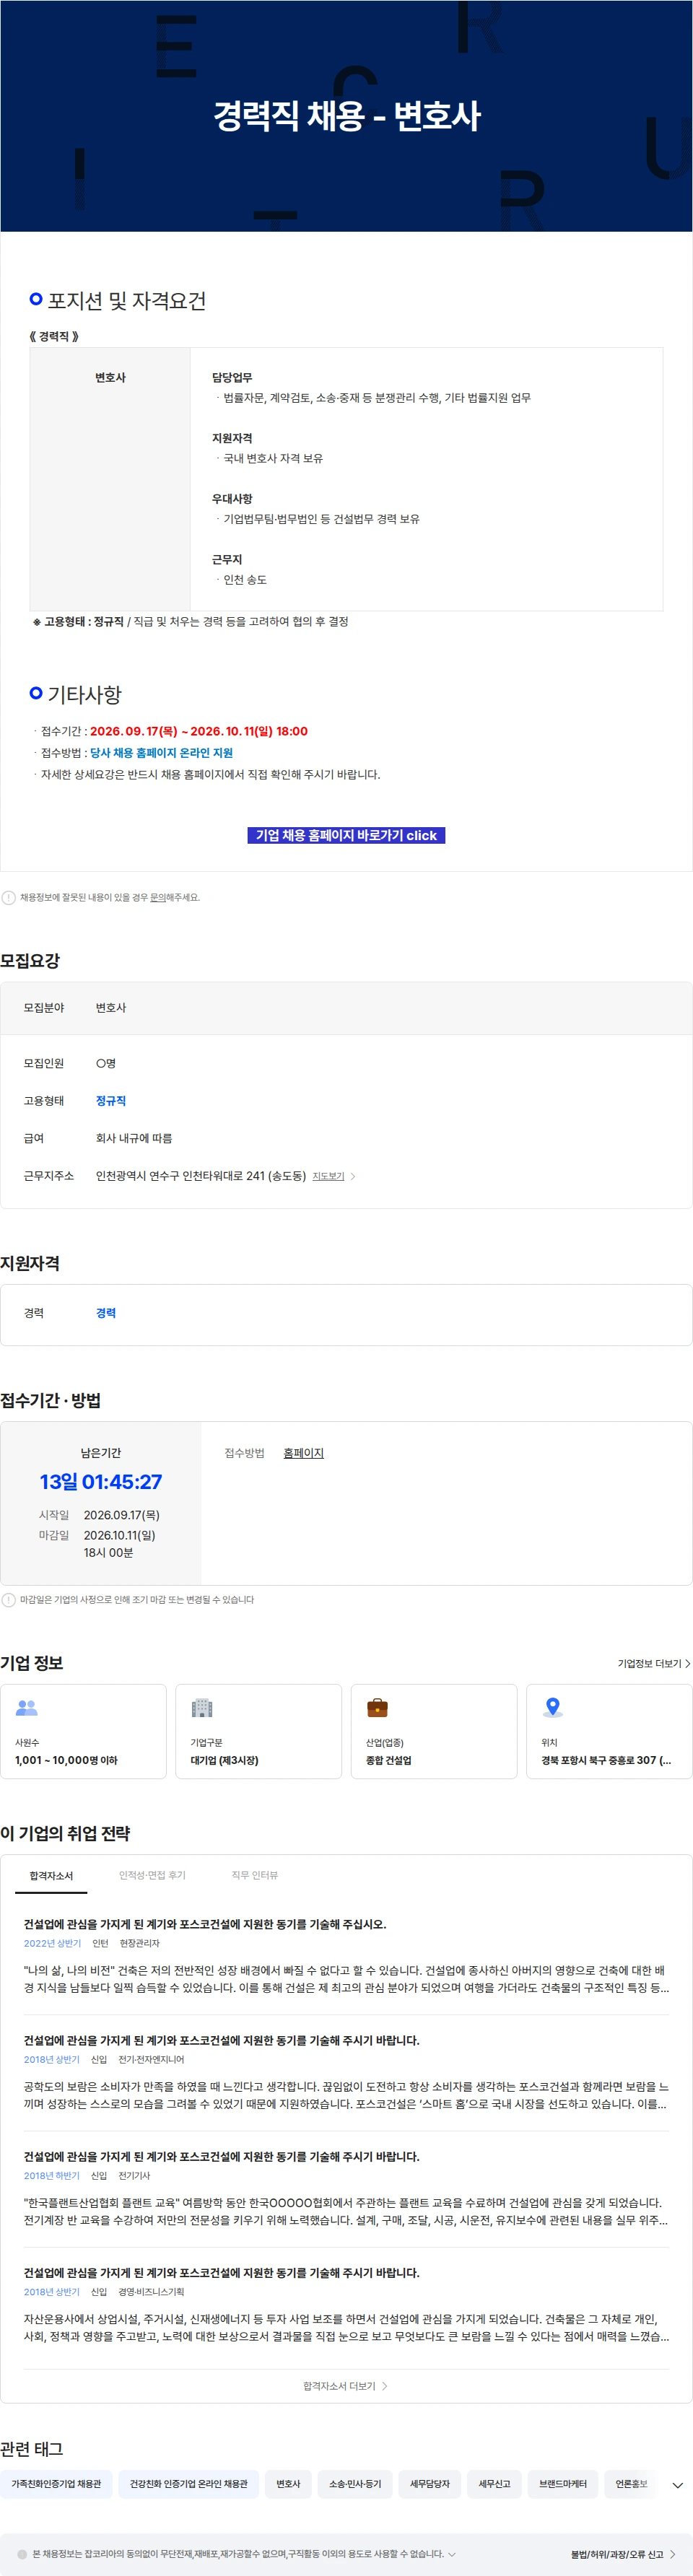Open the 2018년 상반기 전기·전자엔지니어 essay
Viewport: 693px width, 2576px height.
coord(346,2073)
